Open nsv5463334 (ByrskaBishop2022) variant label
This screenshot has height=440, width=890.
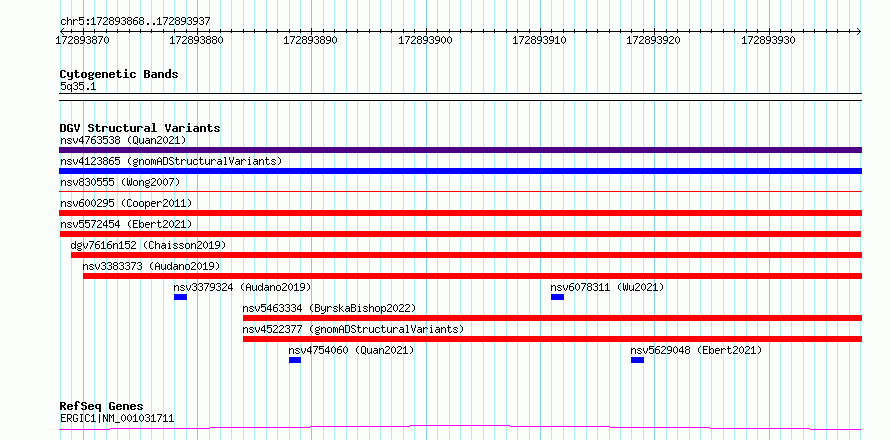pos(329,308)
